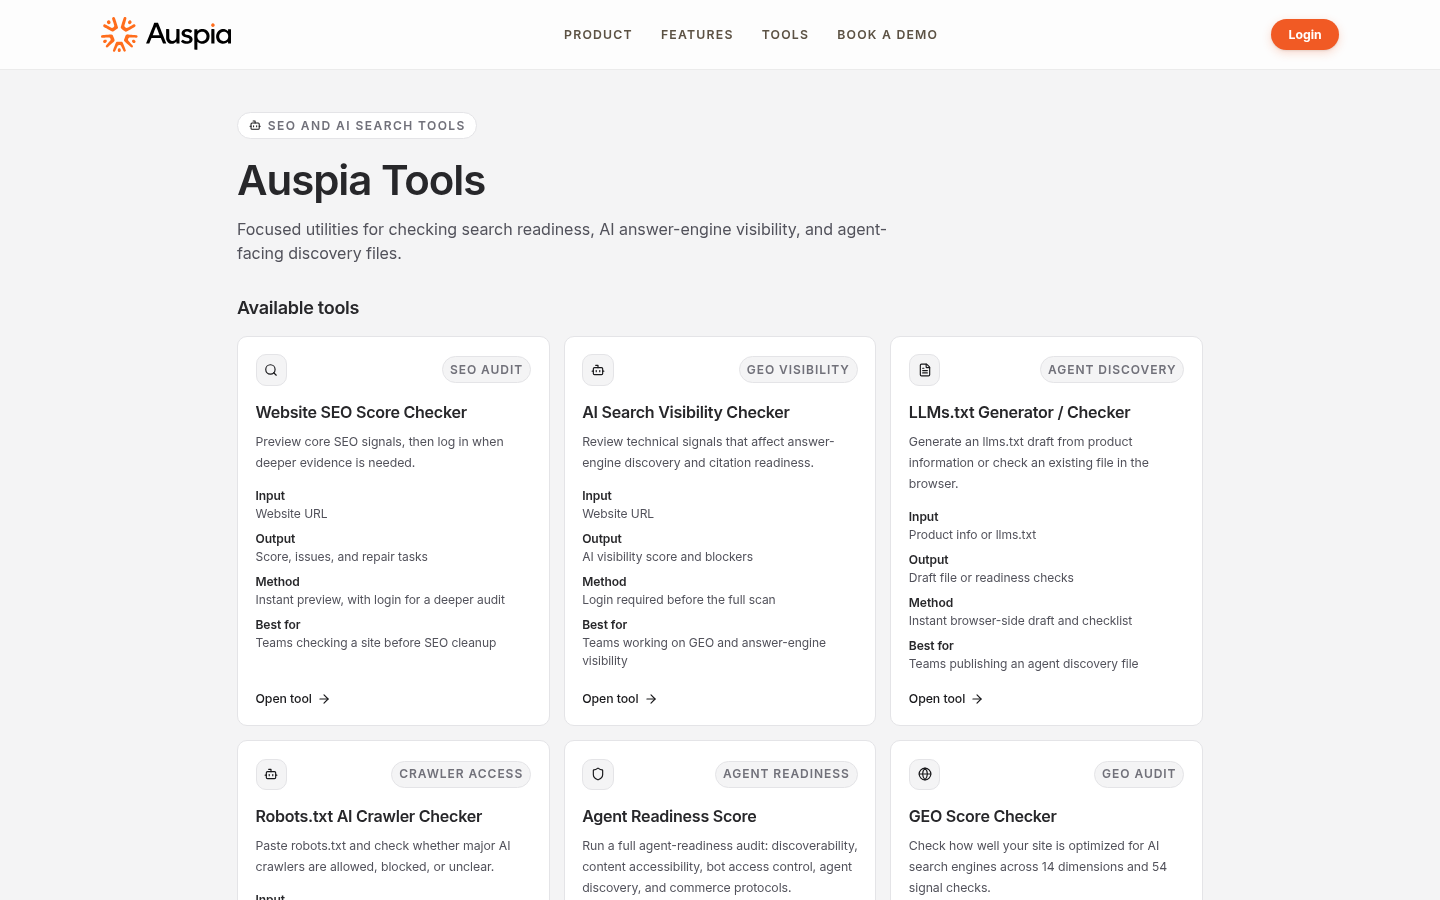Click the robot icon in SEO AND AI SEARCH TOOLS badge
This screenshot has height=900, width=1440.
click(255, 126)
